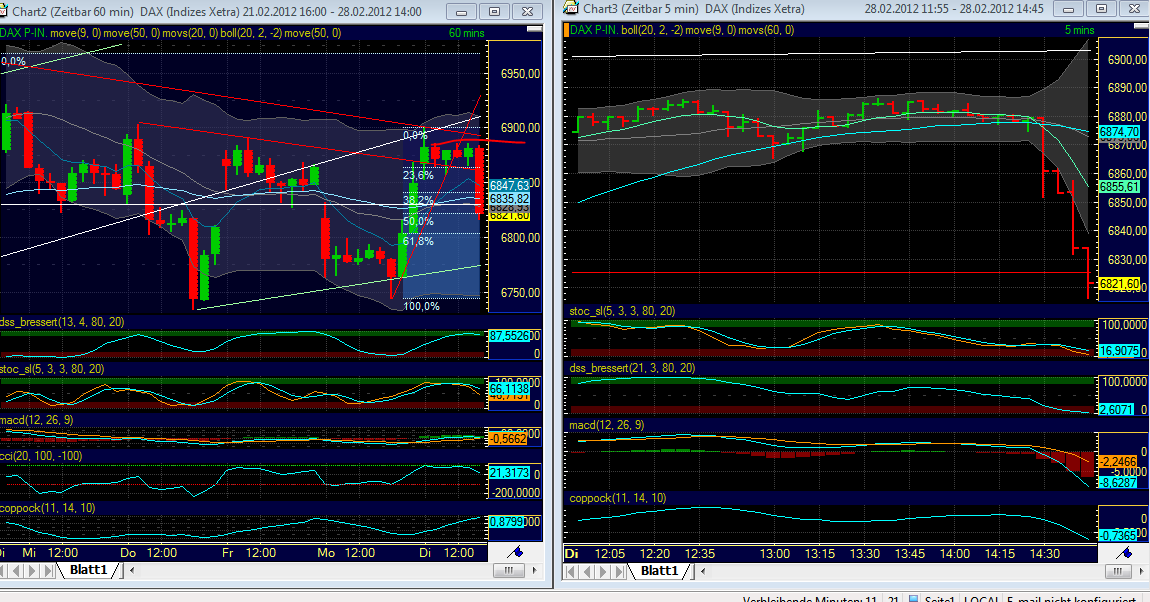Select cci(20, 100, -100) indicator label
This screenshot has height=602, width=1150.
click(x=40, y=455)
